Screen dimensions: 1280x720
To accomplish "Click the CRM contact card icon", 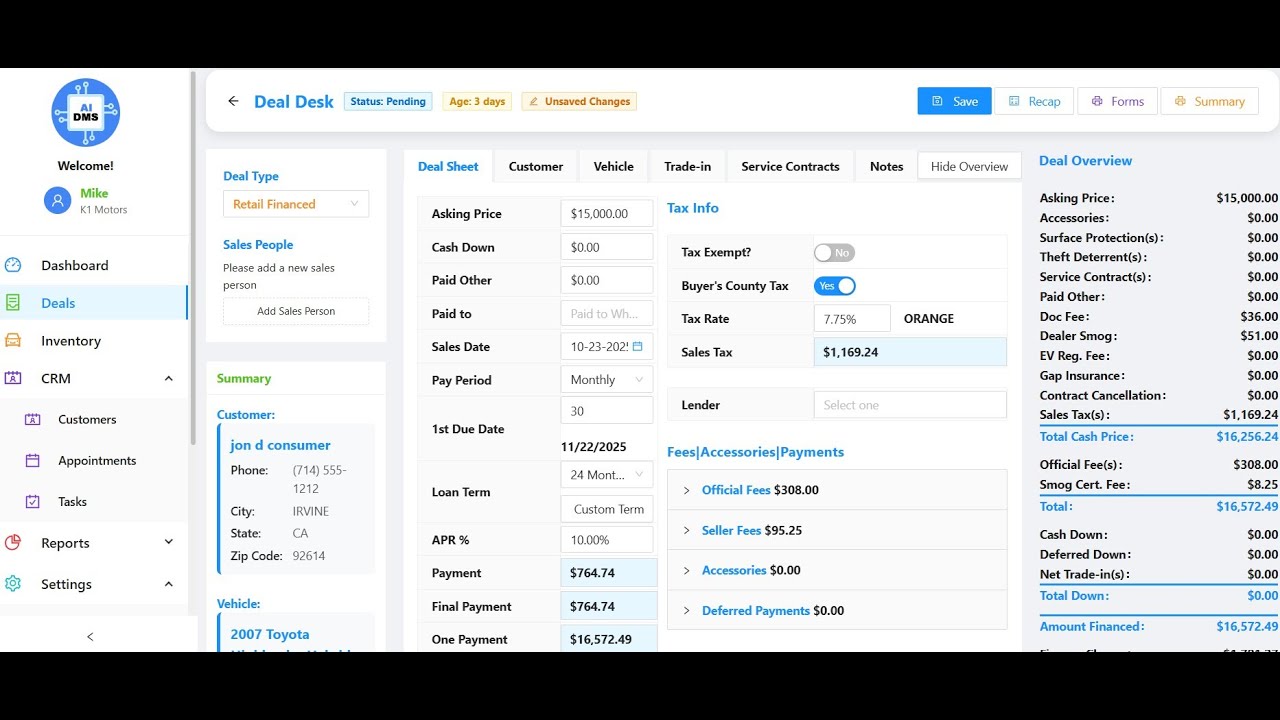I will click(x=13, y=378).
